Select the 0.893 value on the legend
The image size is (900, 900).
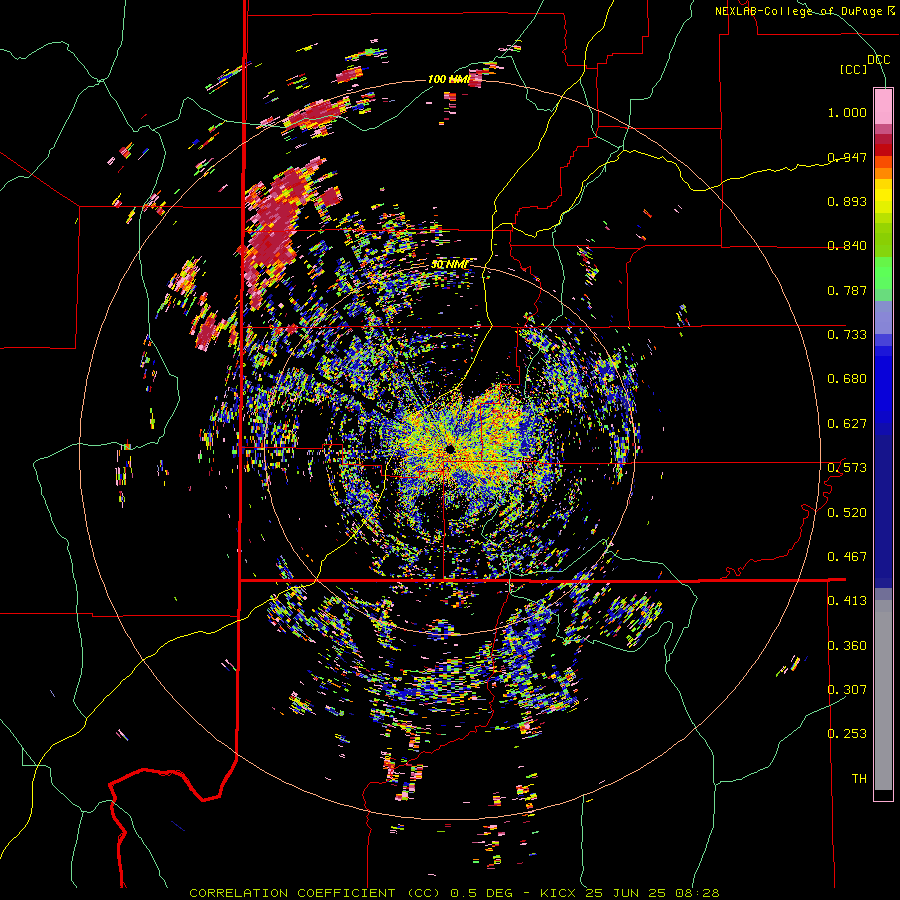pos(847,201)
